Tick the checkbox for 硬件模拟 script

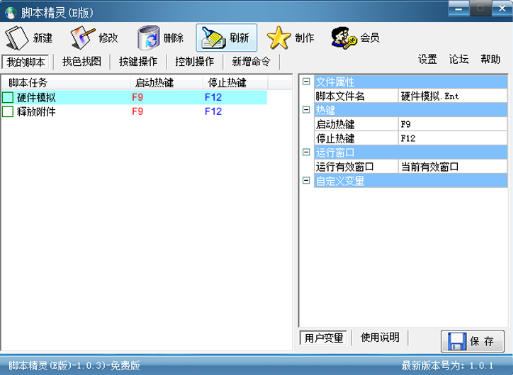[x=8, y=98]
